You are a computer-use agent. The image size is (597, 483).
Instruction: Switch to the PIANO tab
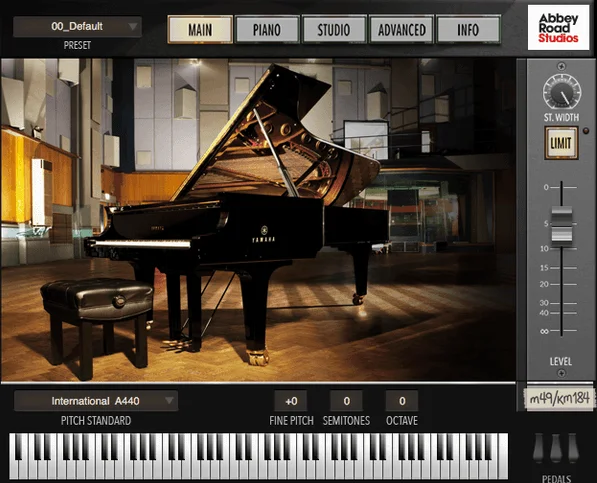click(267, 30)
